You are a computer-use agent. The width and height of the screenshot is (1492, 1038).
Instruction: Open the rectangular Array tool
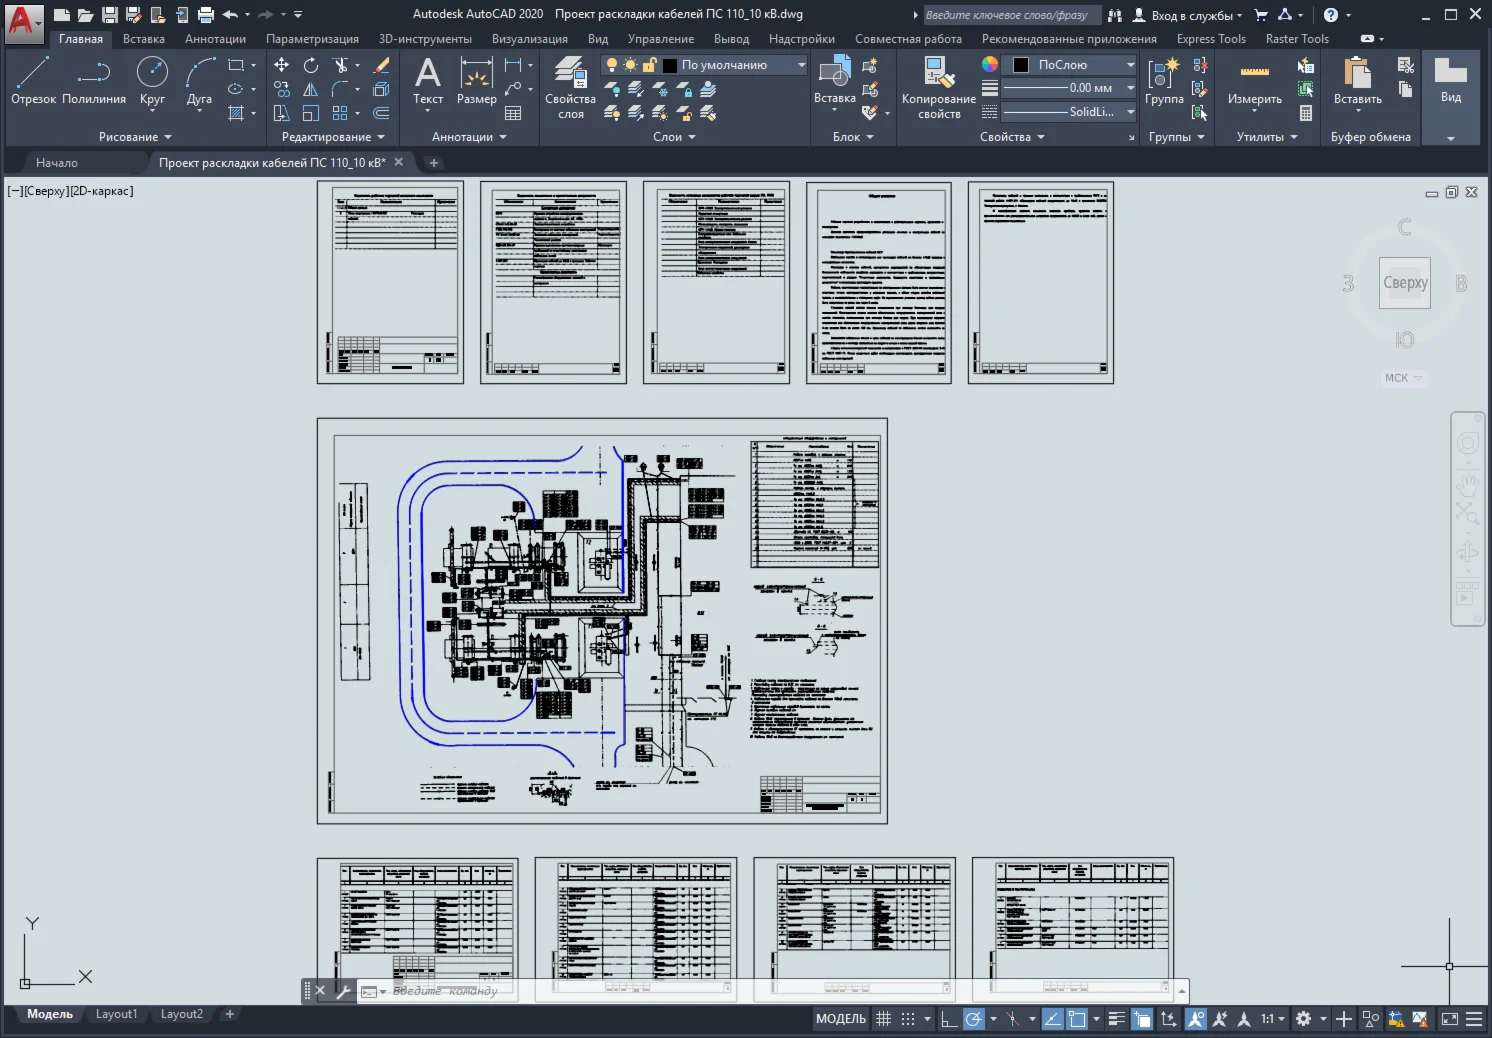point(341,113)
